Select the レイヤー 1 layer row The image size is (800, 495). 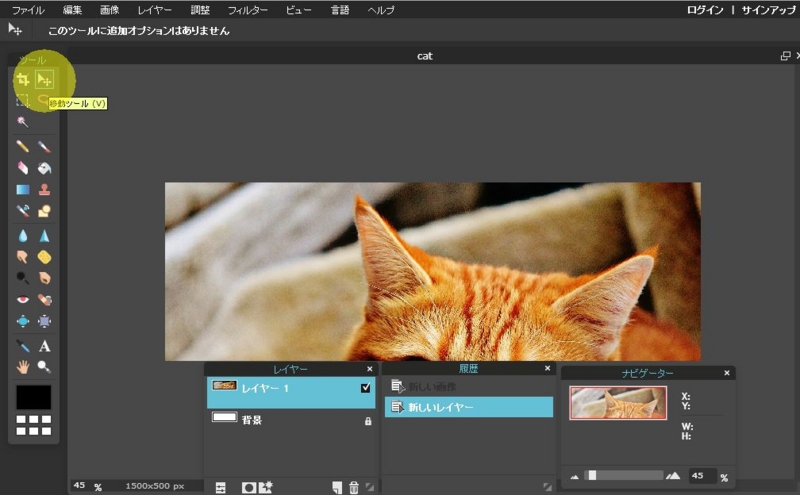[291, 392]
